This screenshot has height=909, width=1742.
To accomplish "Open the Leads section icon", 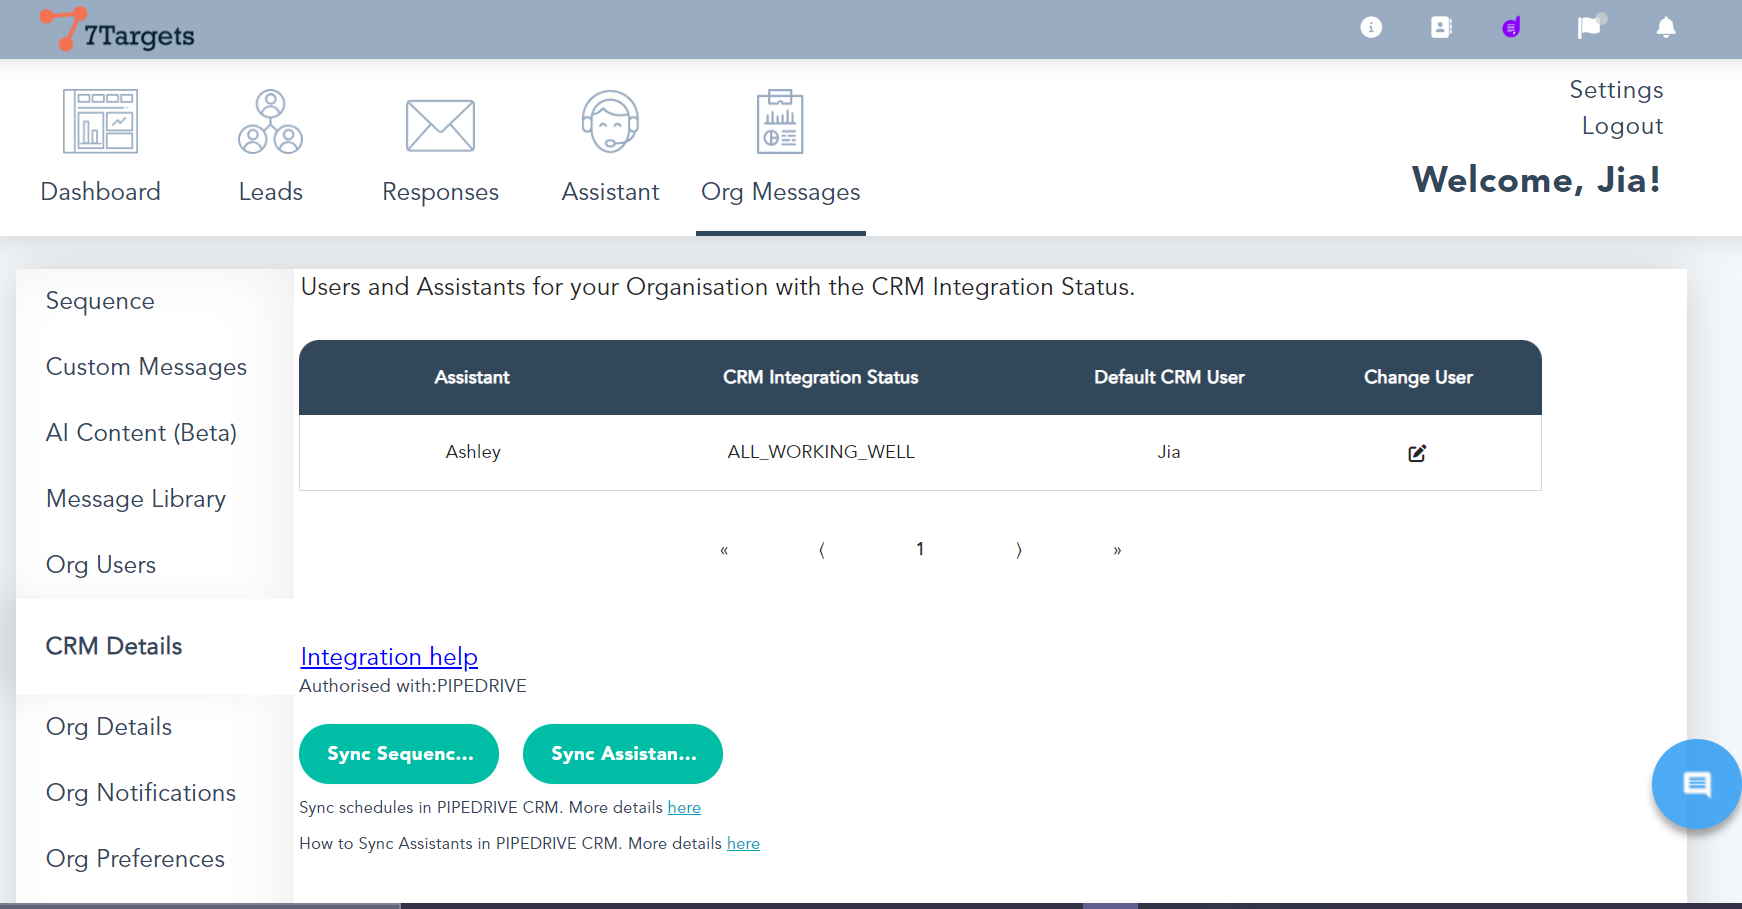I will pos(270,122).
